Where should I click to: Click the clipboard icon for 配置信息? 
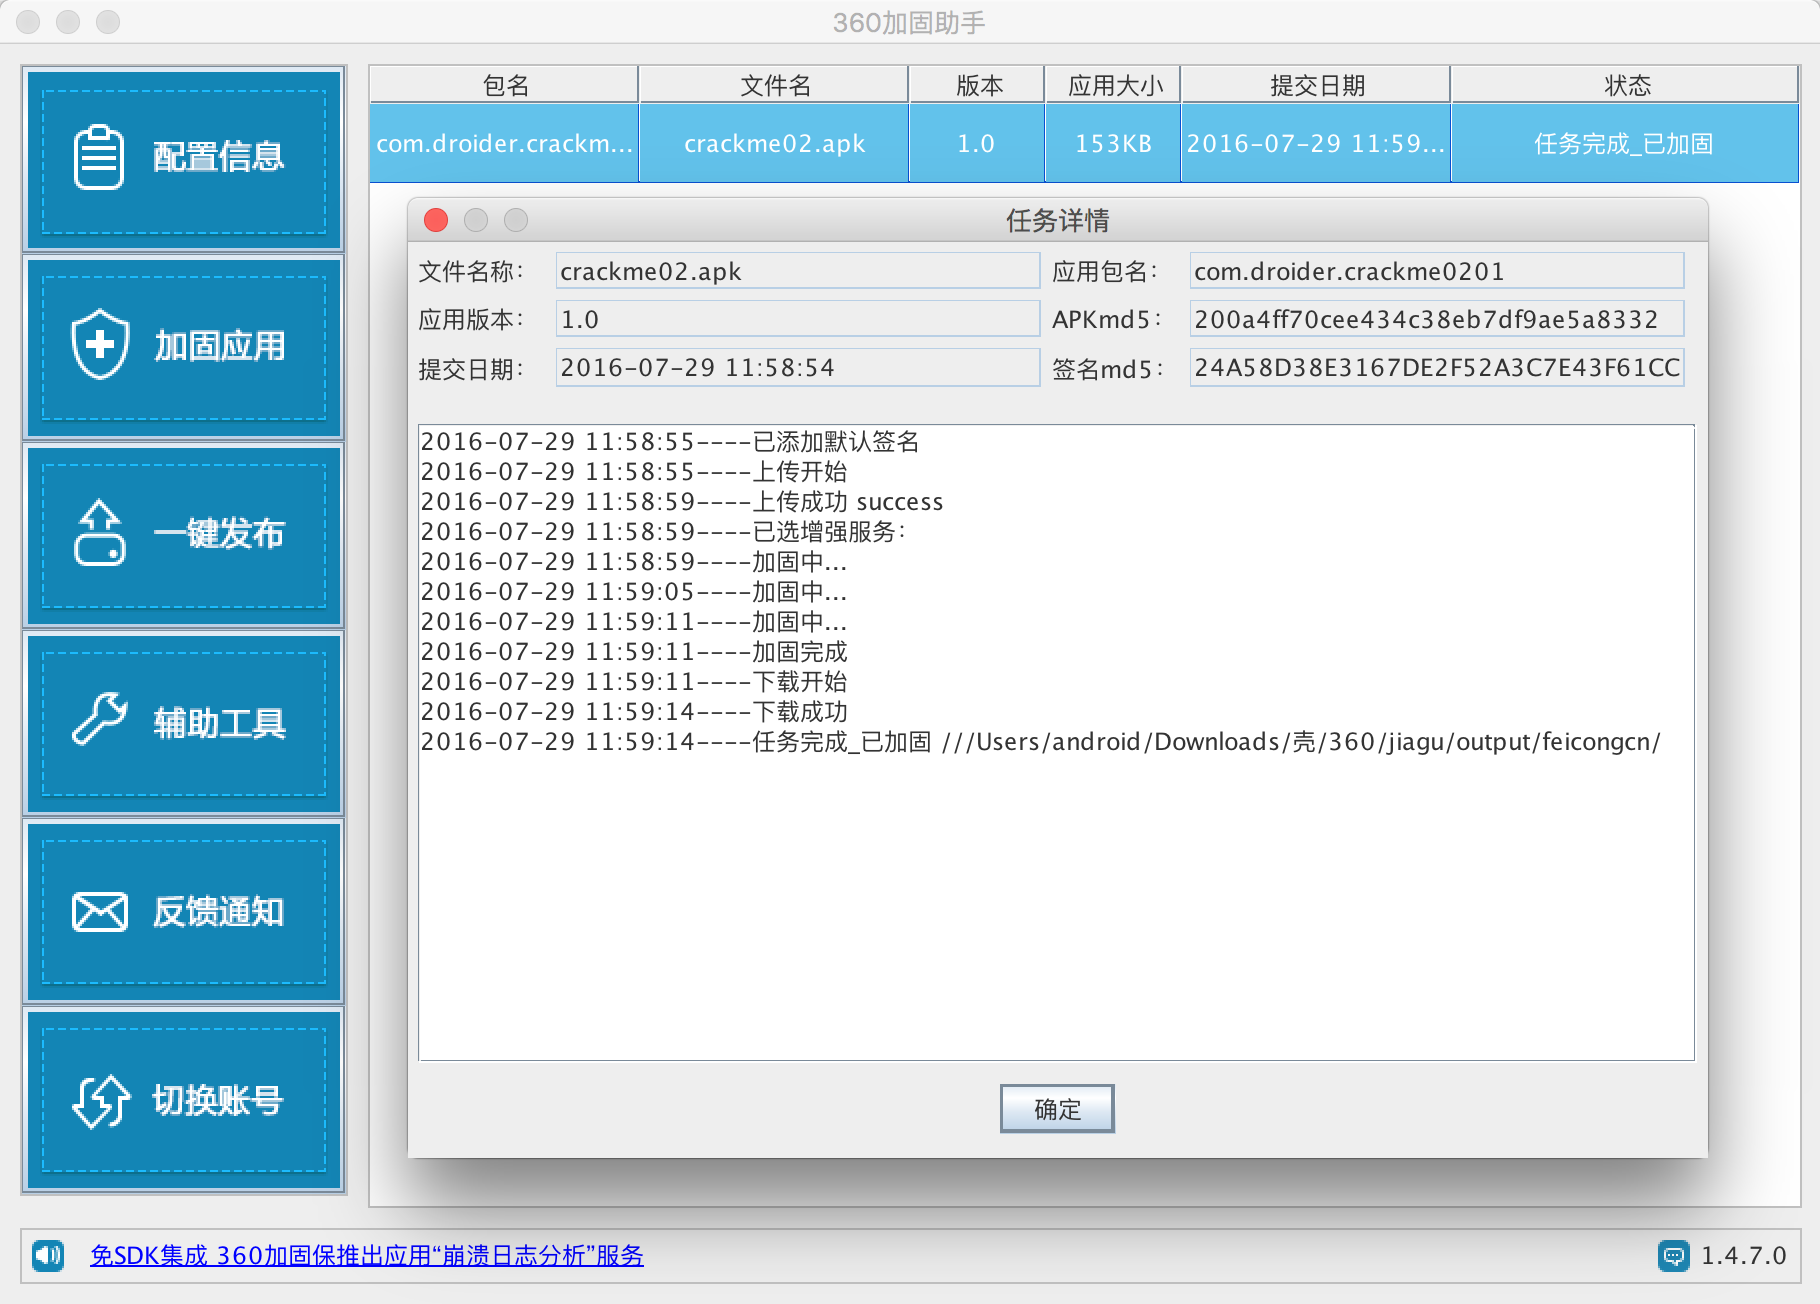click(98, 158)
